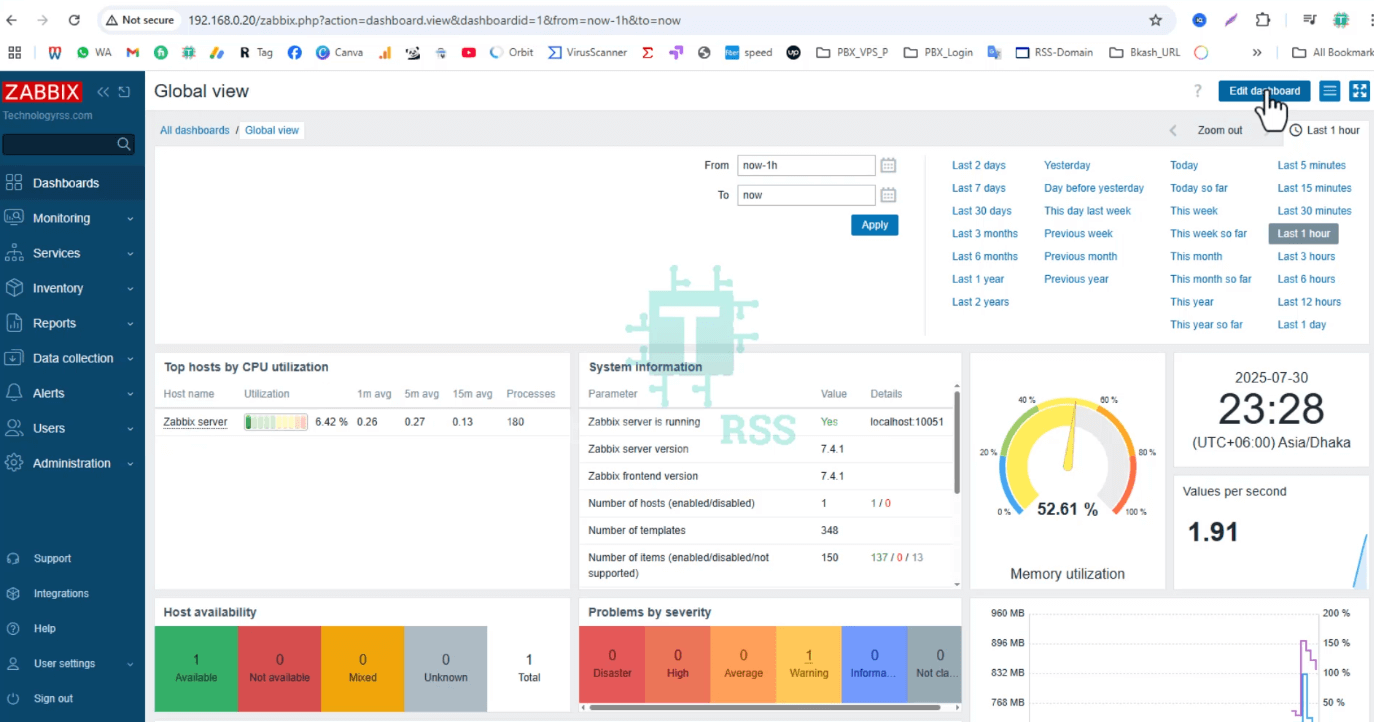
Task: Select Data collection in the sidebar menu
Action: [x=75, y=358]
